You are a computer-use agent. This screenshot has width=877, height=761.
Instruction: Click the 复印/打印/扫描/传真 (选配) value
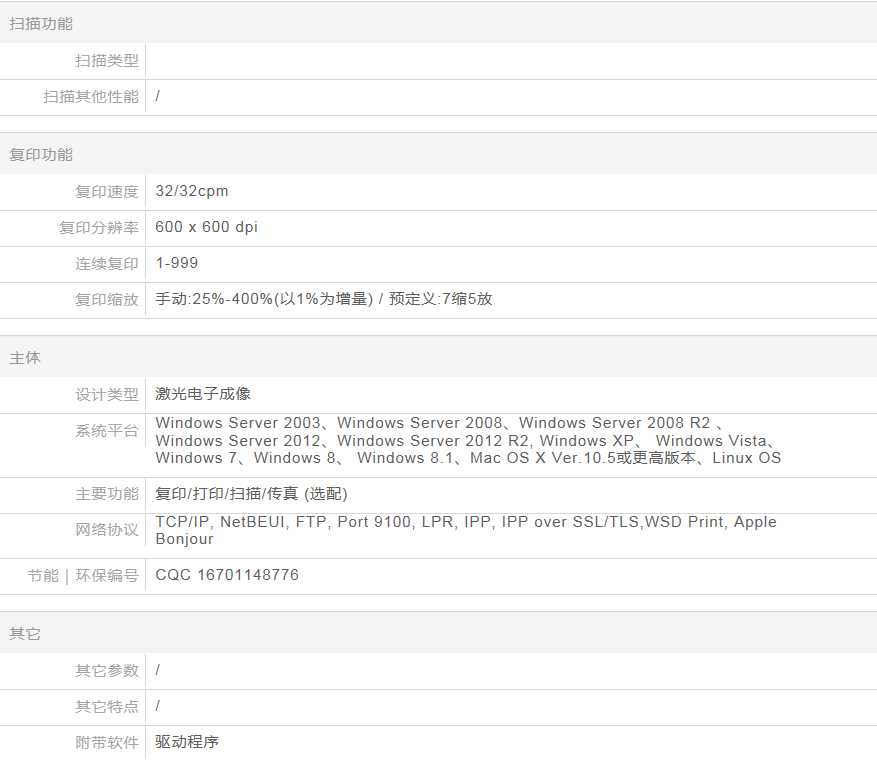click(251, 494)
